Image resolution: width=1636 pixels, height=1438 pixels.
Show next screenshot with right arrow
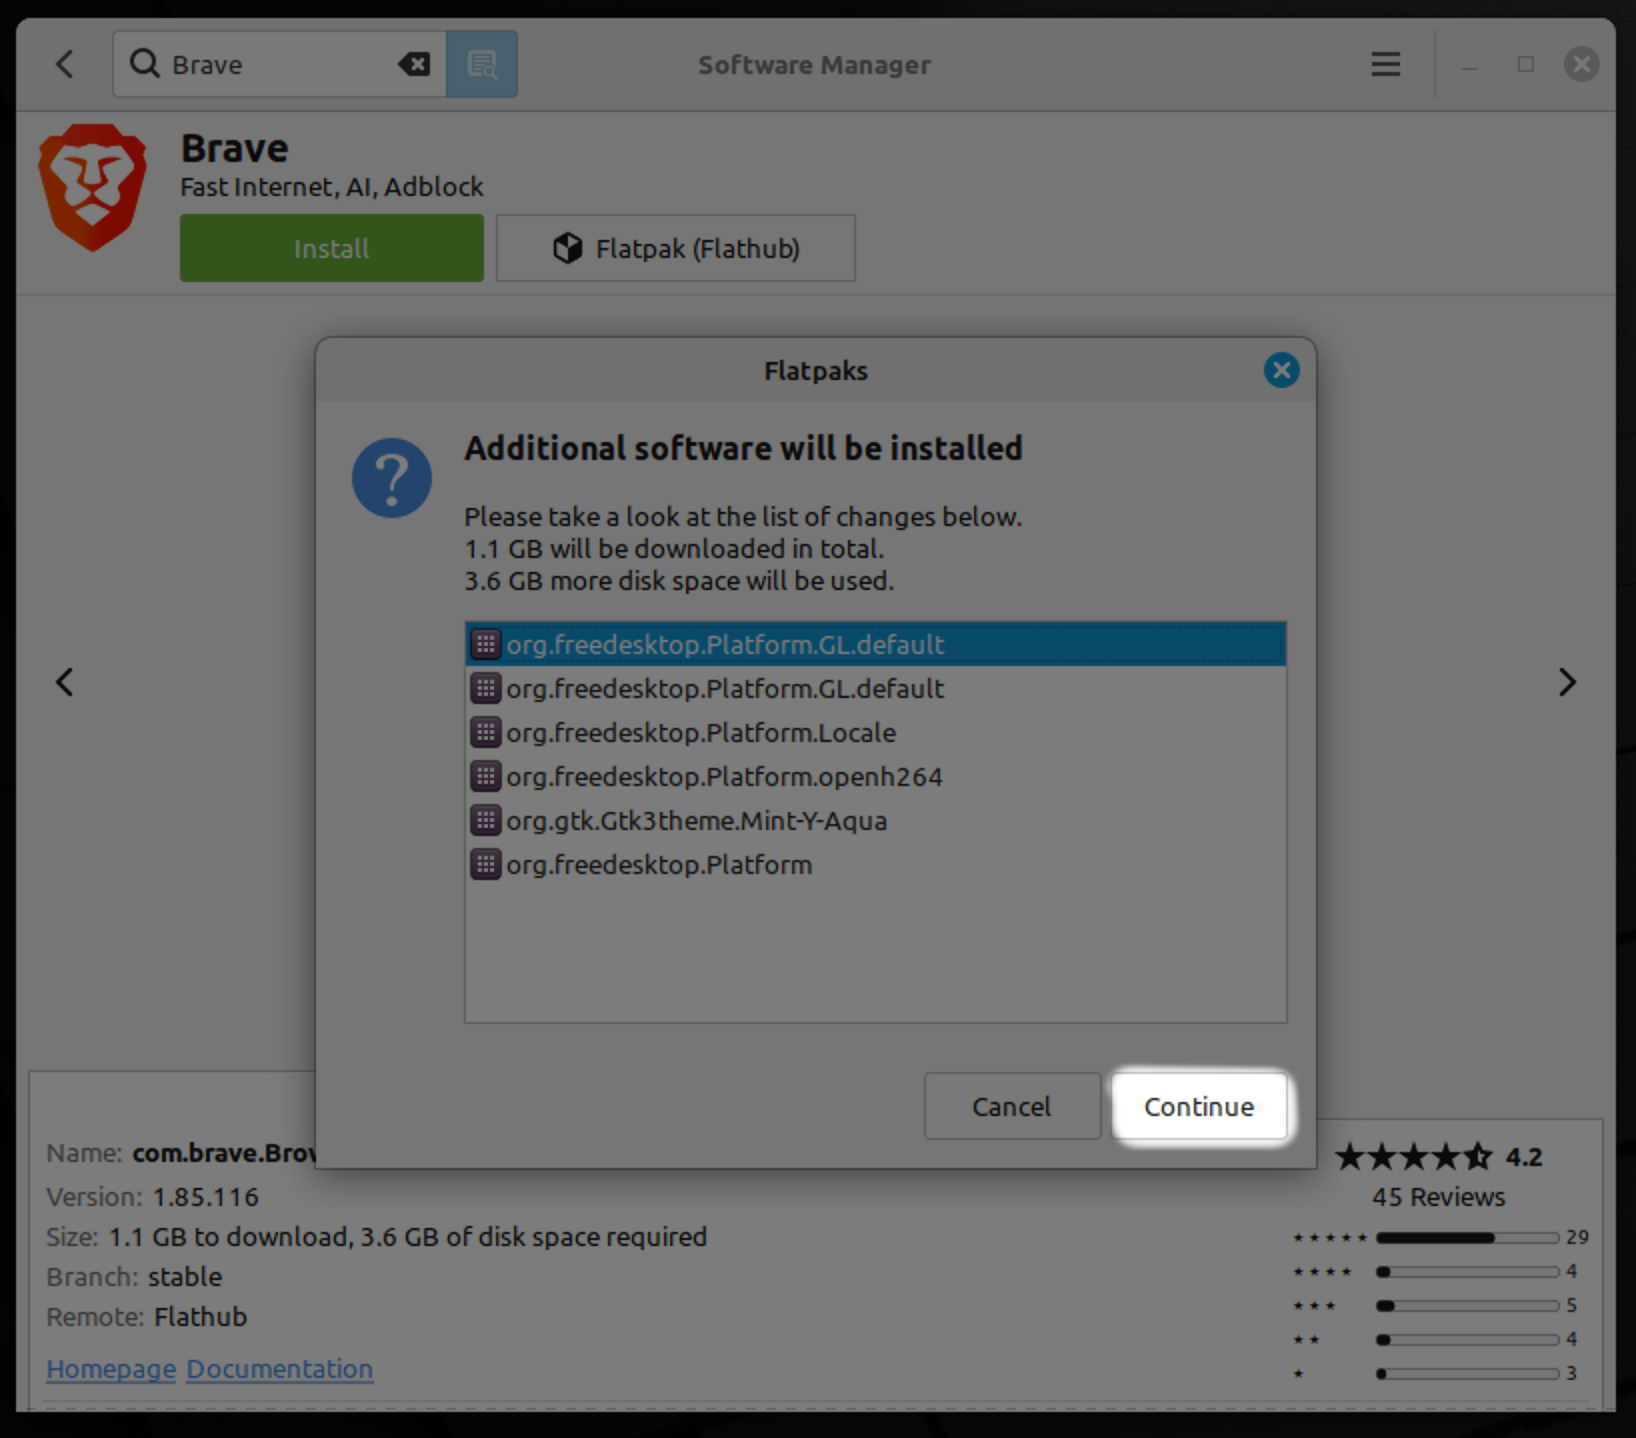tap(1567, 682)
